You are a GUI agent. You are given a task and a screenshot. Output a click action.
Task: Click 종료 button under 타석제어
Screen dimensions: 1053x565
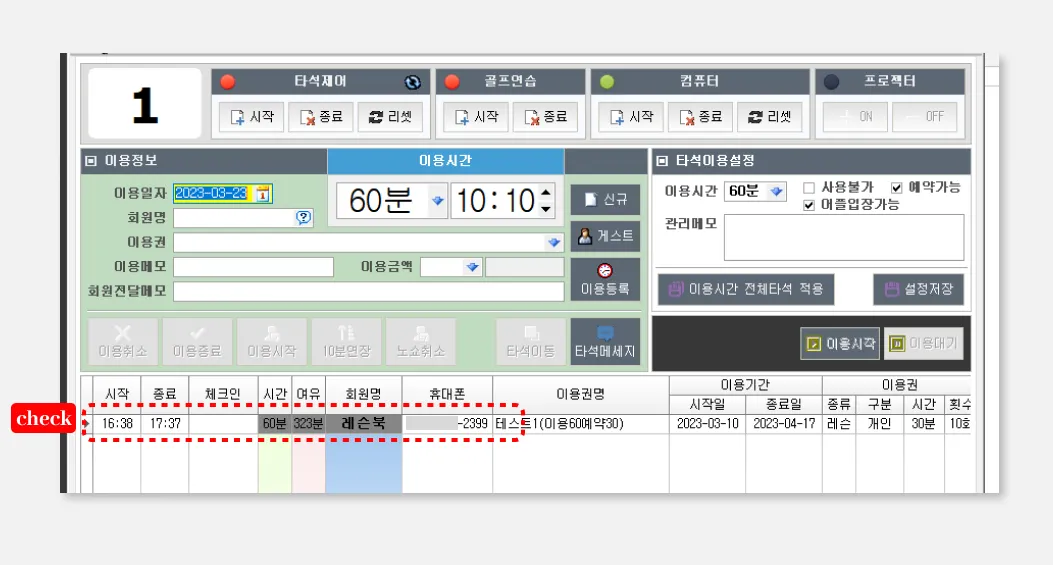pos(321,117)
